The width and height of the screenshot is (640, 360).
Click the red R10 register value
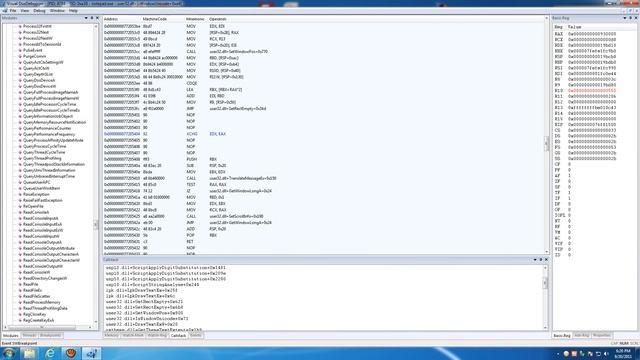592,91
